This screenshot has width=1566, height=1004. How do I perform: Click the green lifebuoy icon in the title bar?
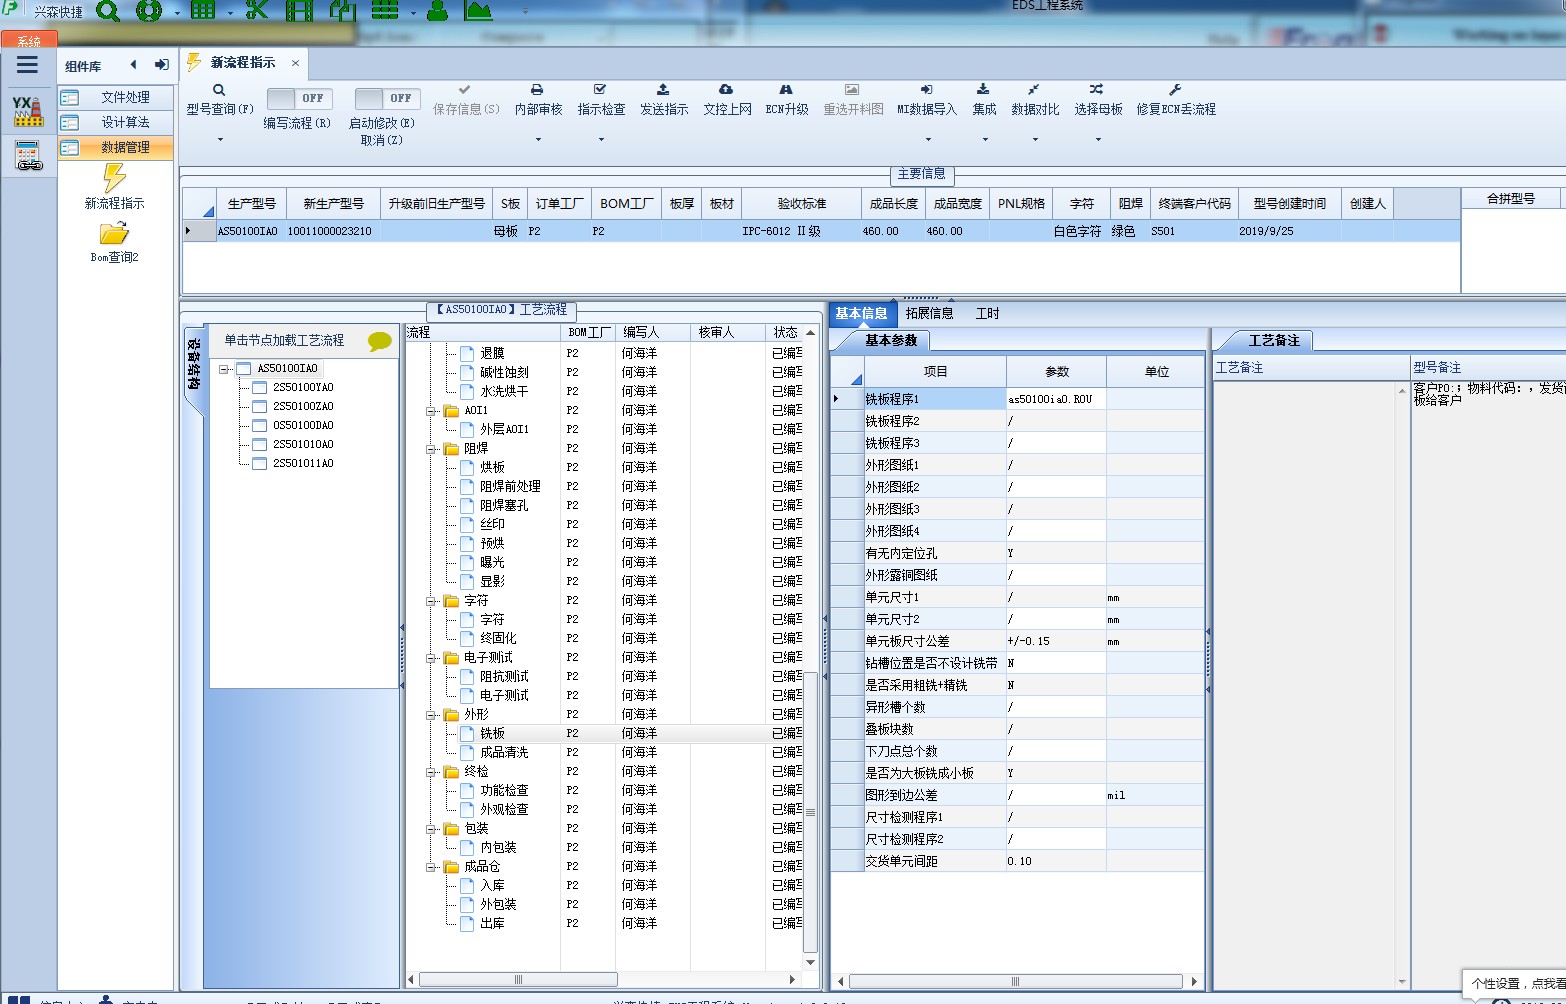(x=149, y=11)
